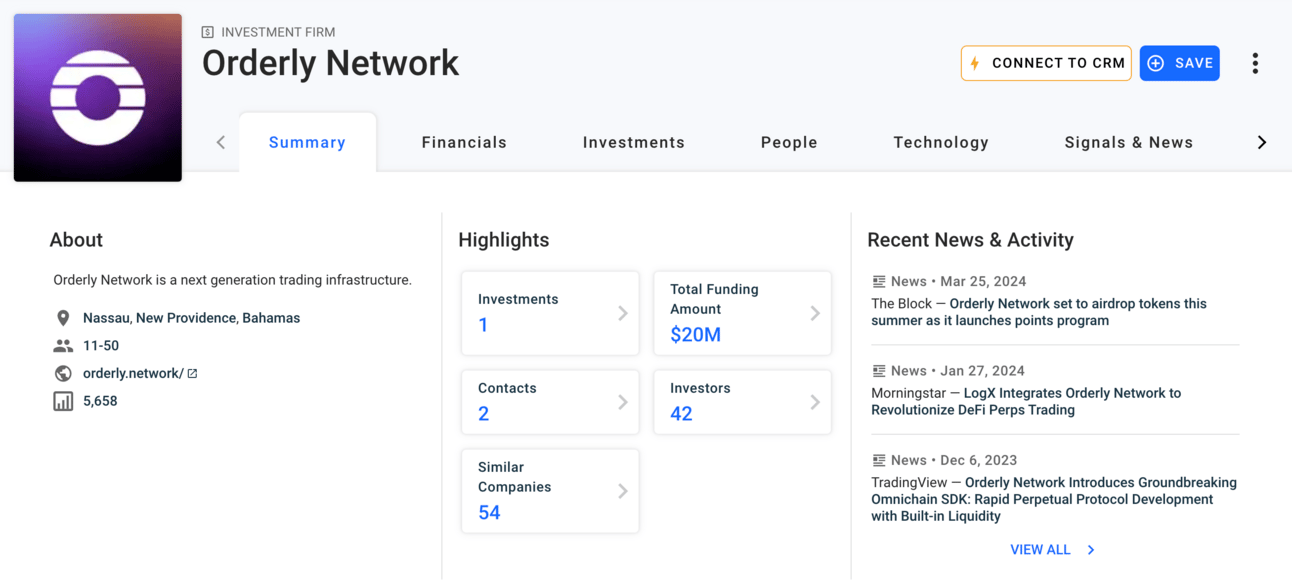Click the plus circle icon in Save
The width and height of the screenshot is (1292, 581).
coord(1156,63)
